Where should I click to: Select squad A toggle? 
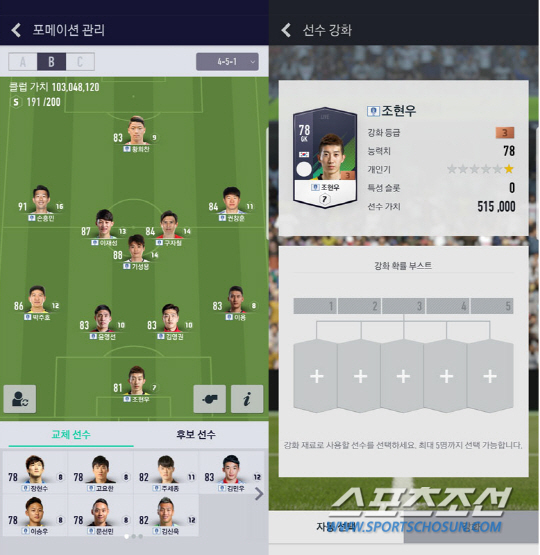click(x=23, y=62)
